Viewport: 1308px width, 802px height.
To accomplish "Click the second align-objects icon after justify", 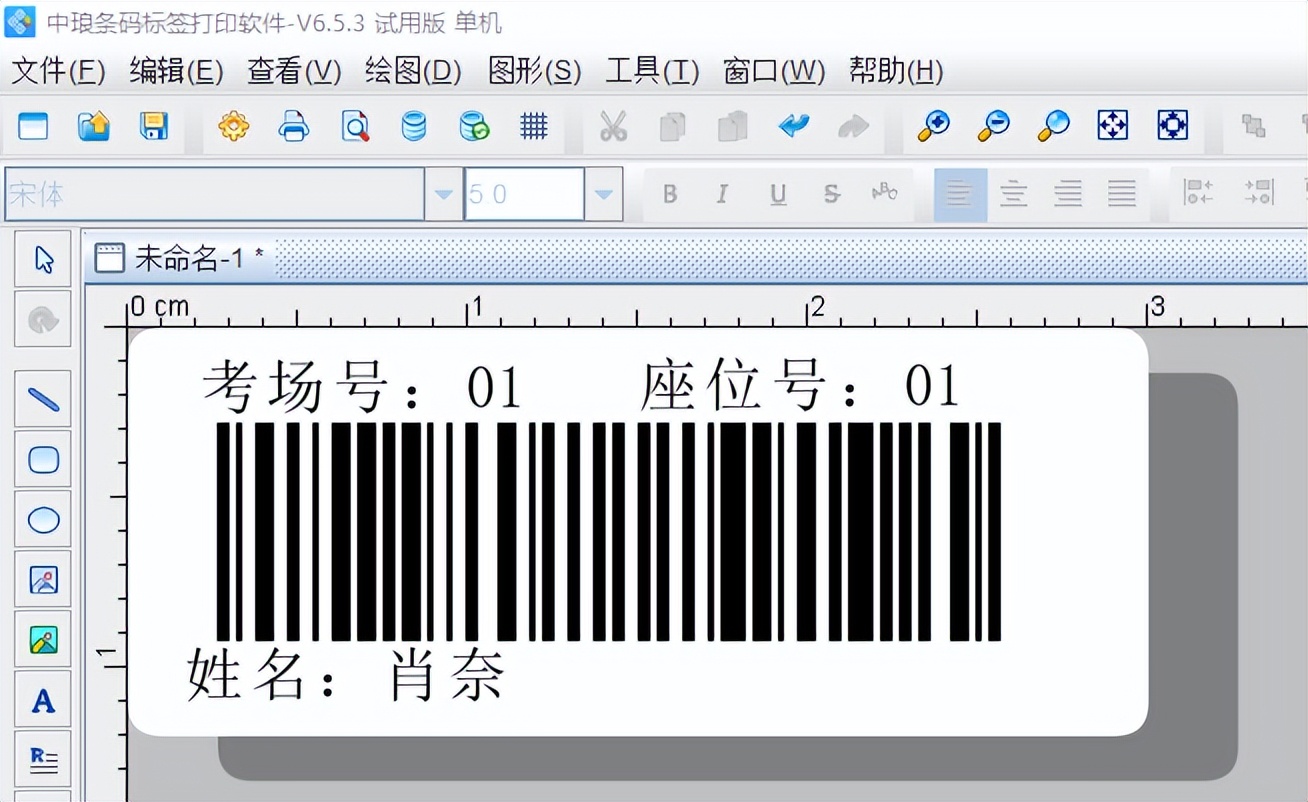I will click(x=1258, y=194).
